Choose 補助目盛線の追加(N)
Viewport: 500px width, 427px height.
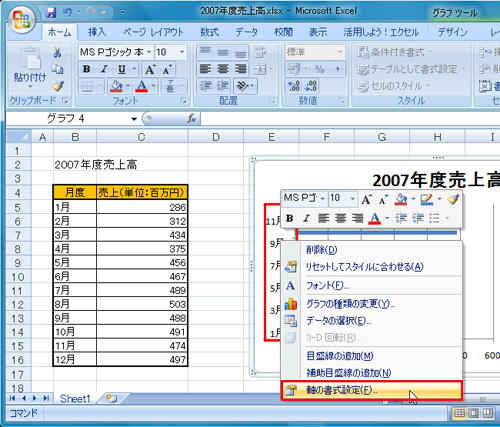point(371,372)
